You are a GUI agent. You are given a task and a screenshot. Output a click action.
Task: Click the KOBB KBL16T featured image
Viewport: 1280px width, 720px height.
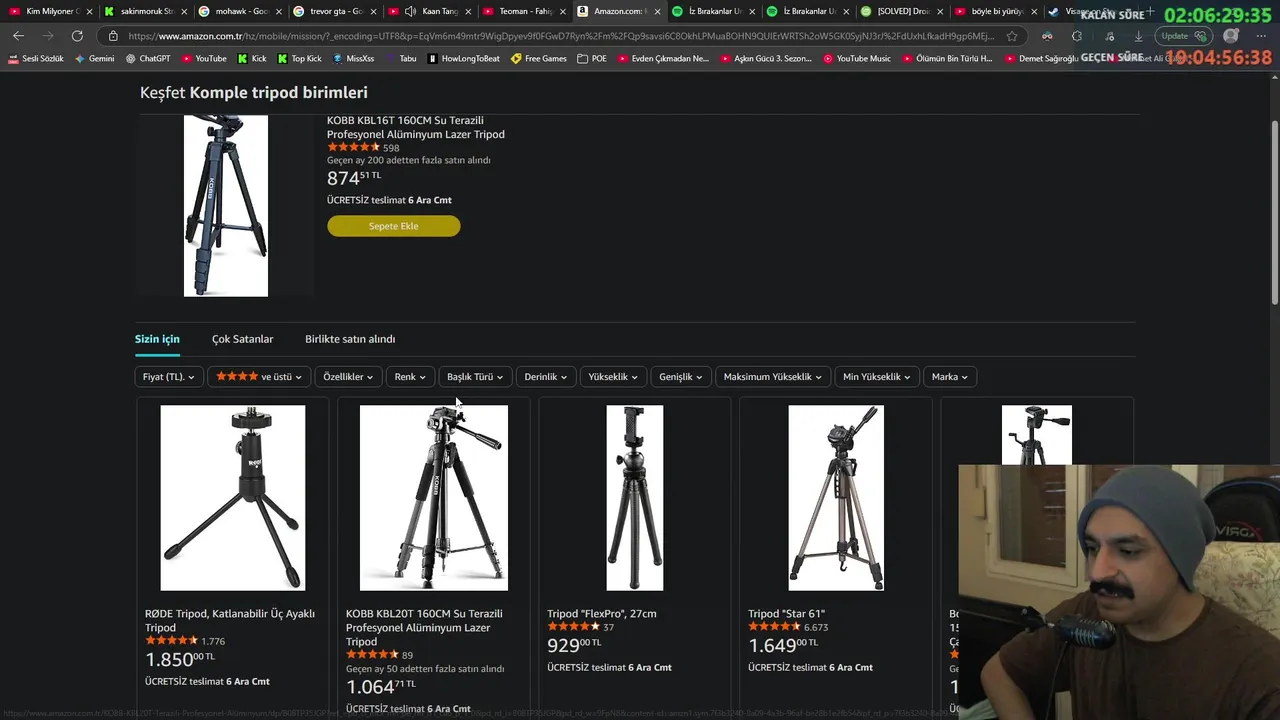[x=226, y=205]
